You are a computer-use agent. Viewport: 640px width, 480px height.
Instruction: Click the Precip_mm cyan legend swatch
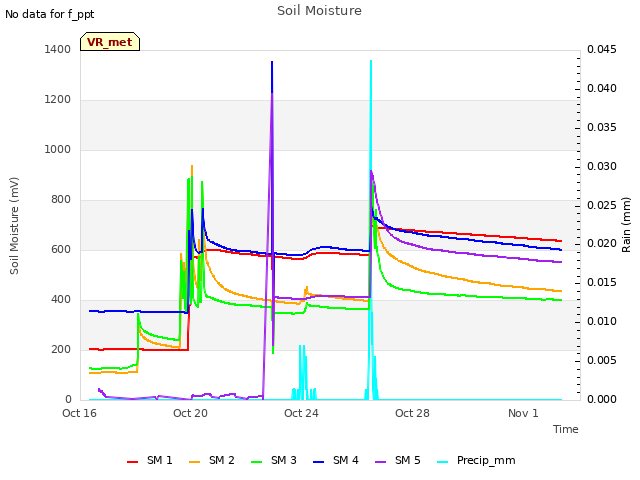[x=442, y=462]
